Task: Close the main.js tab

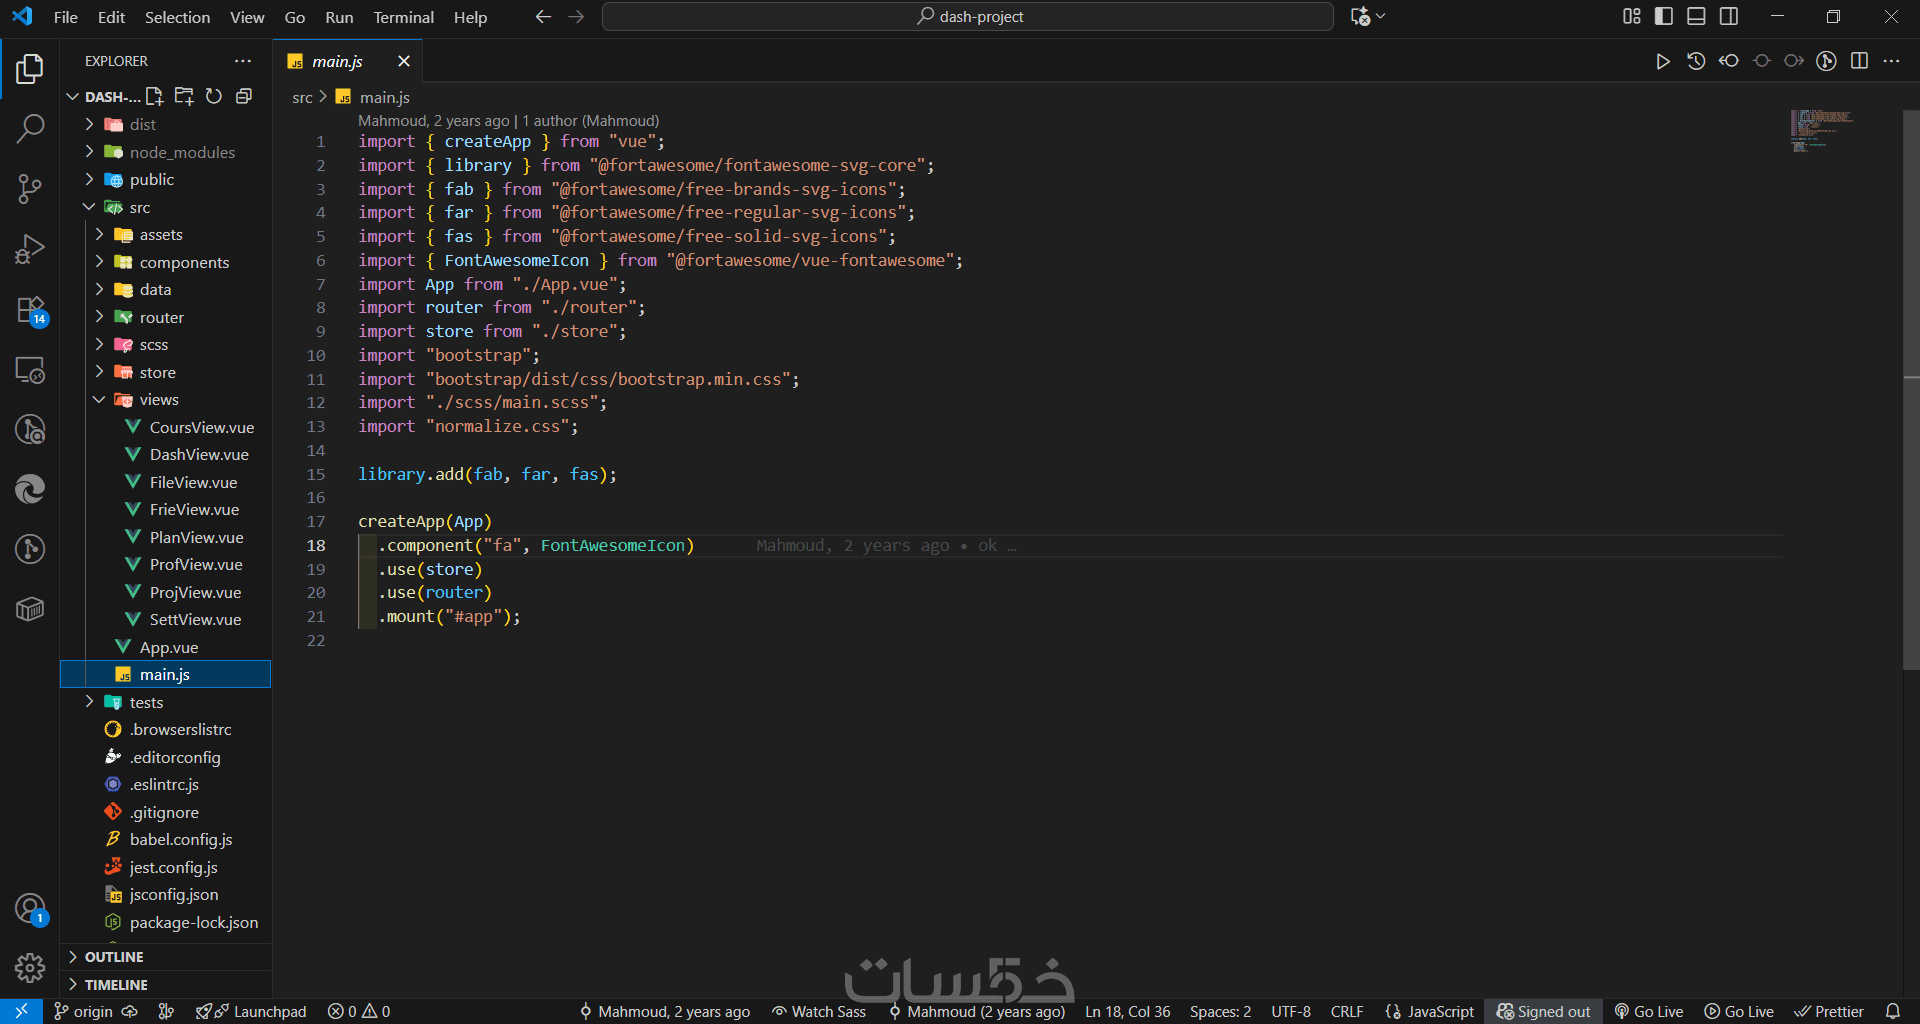Action: [x=404, y=61]
